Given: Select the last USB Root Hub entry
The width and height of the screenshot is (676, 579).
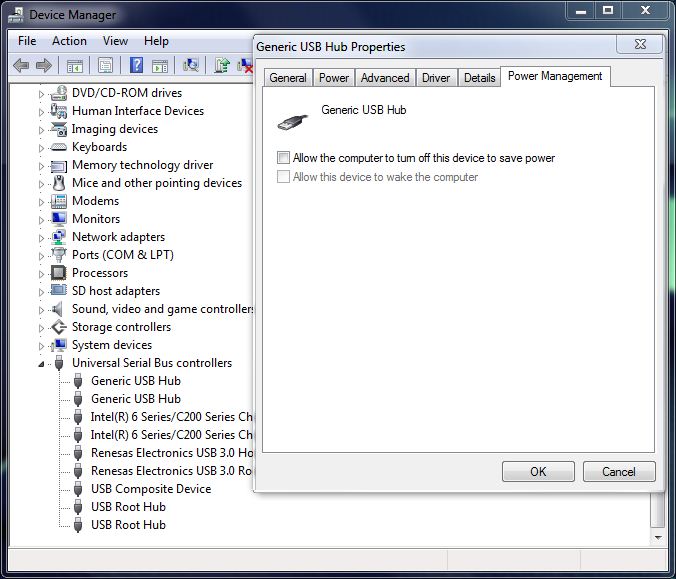Looking at the screenshot, I should tap(128, 525).
